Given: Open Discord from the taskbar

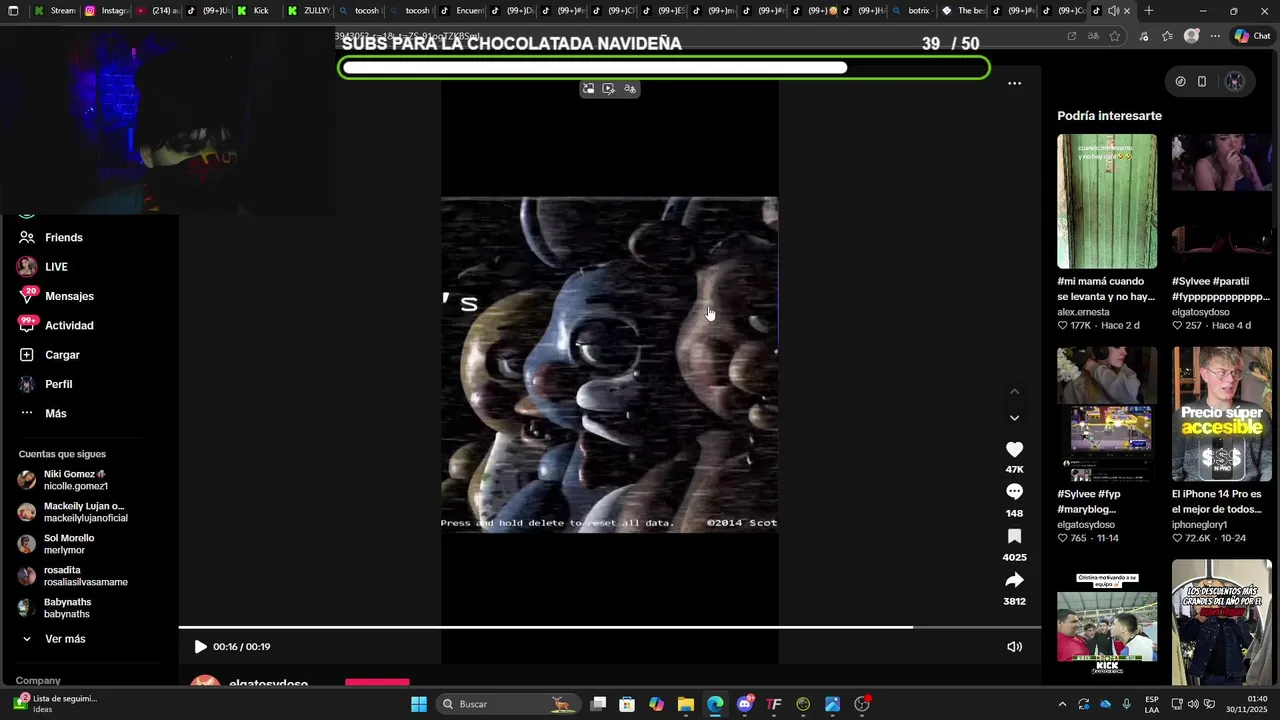Looking at the screenshot, I should (745, 704).
